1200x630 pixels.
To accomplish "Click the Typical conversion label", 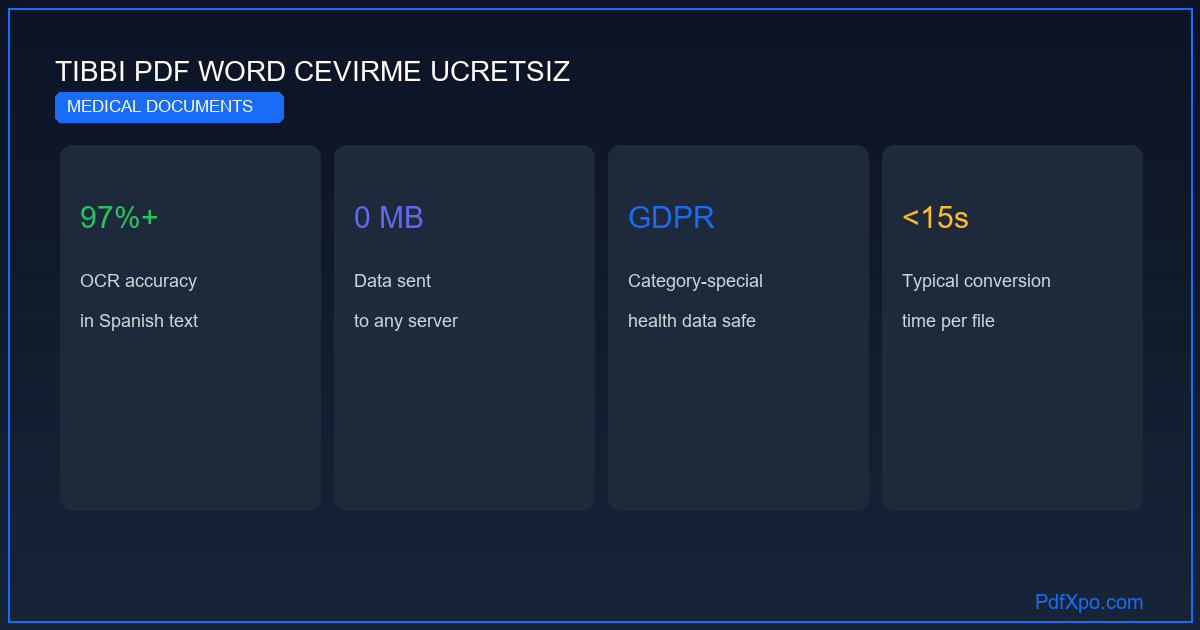I will [976, 281].
